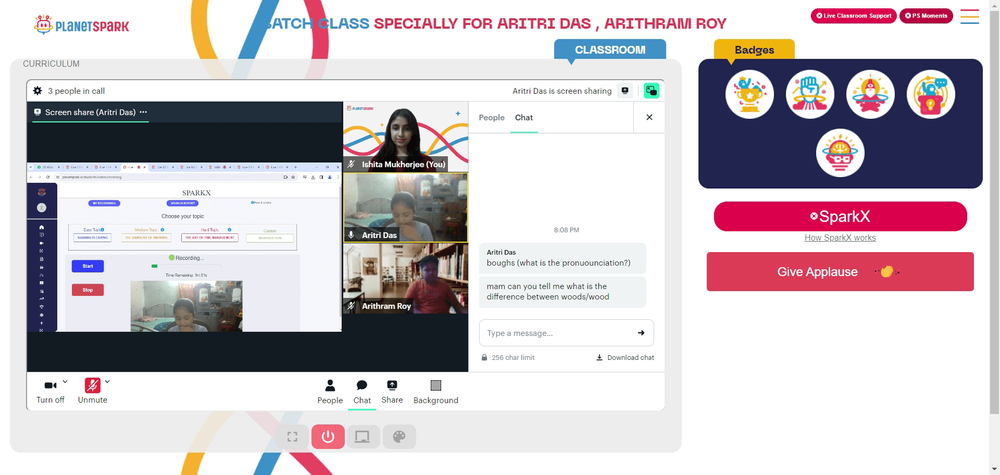Expand camera options chevron beside Turn off

click(65, 382)
